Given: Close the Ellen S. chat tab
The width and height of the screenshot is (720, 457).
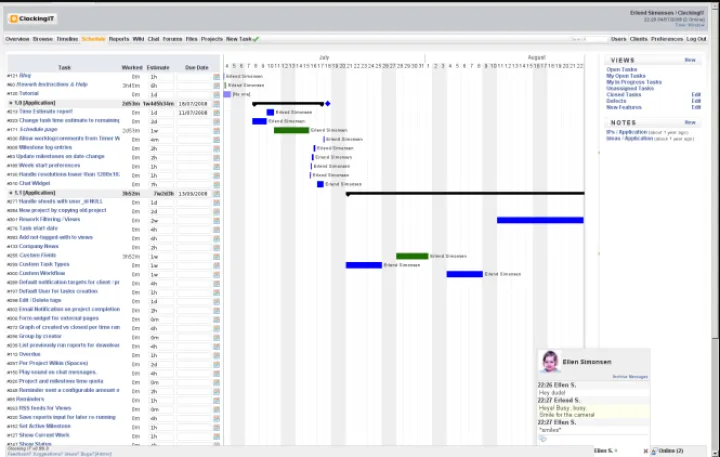Looking at the screenshot, I should [646, 451].
